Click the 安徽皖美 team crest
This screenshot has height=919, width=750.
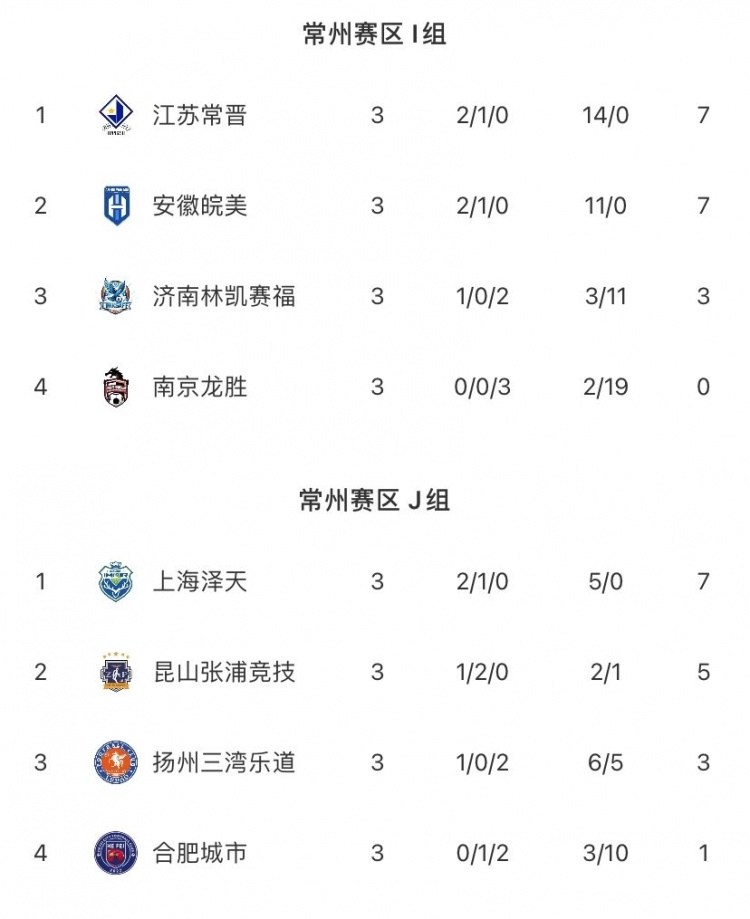click(x=115, y=206)
